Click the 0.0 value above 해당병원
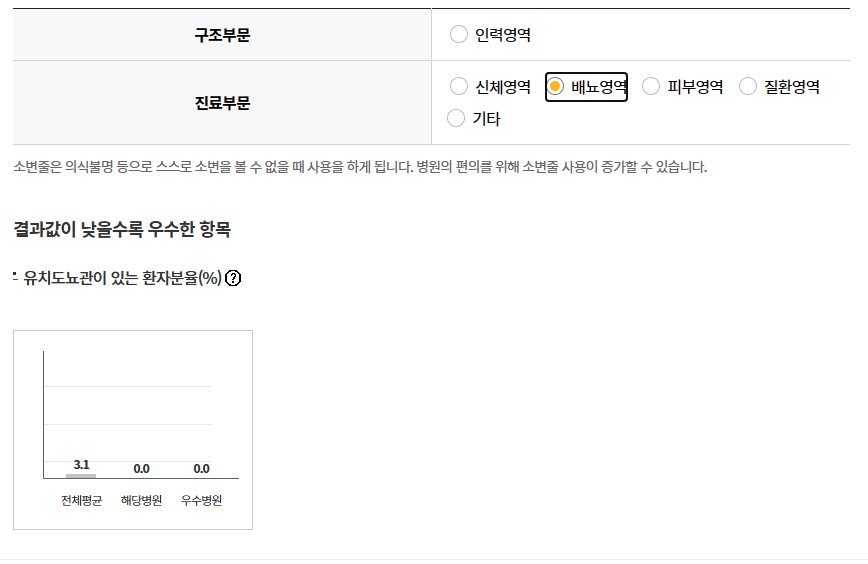 (x=141, y=469)
